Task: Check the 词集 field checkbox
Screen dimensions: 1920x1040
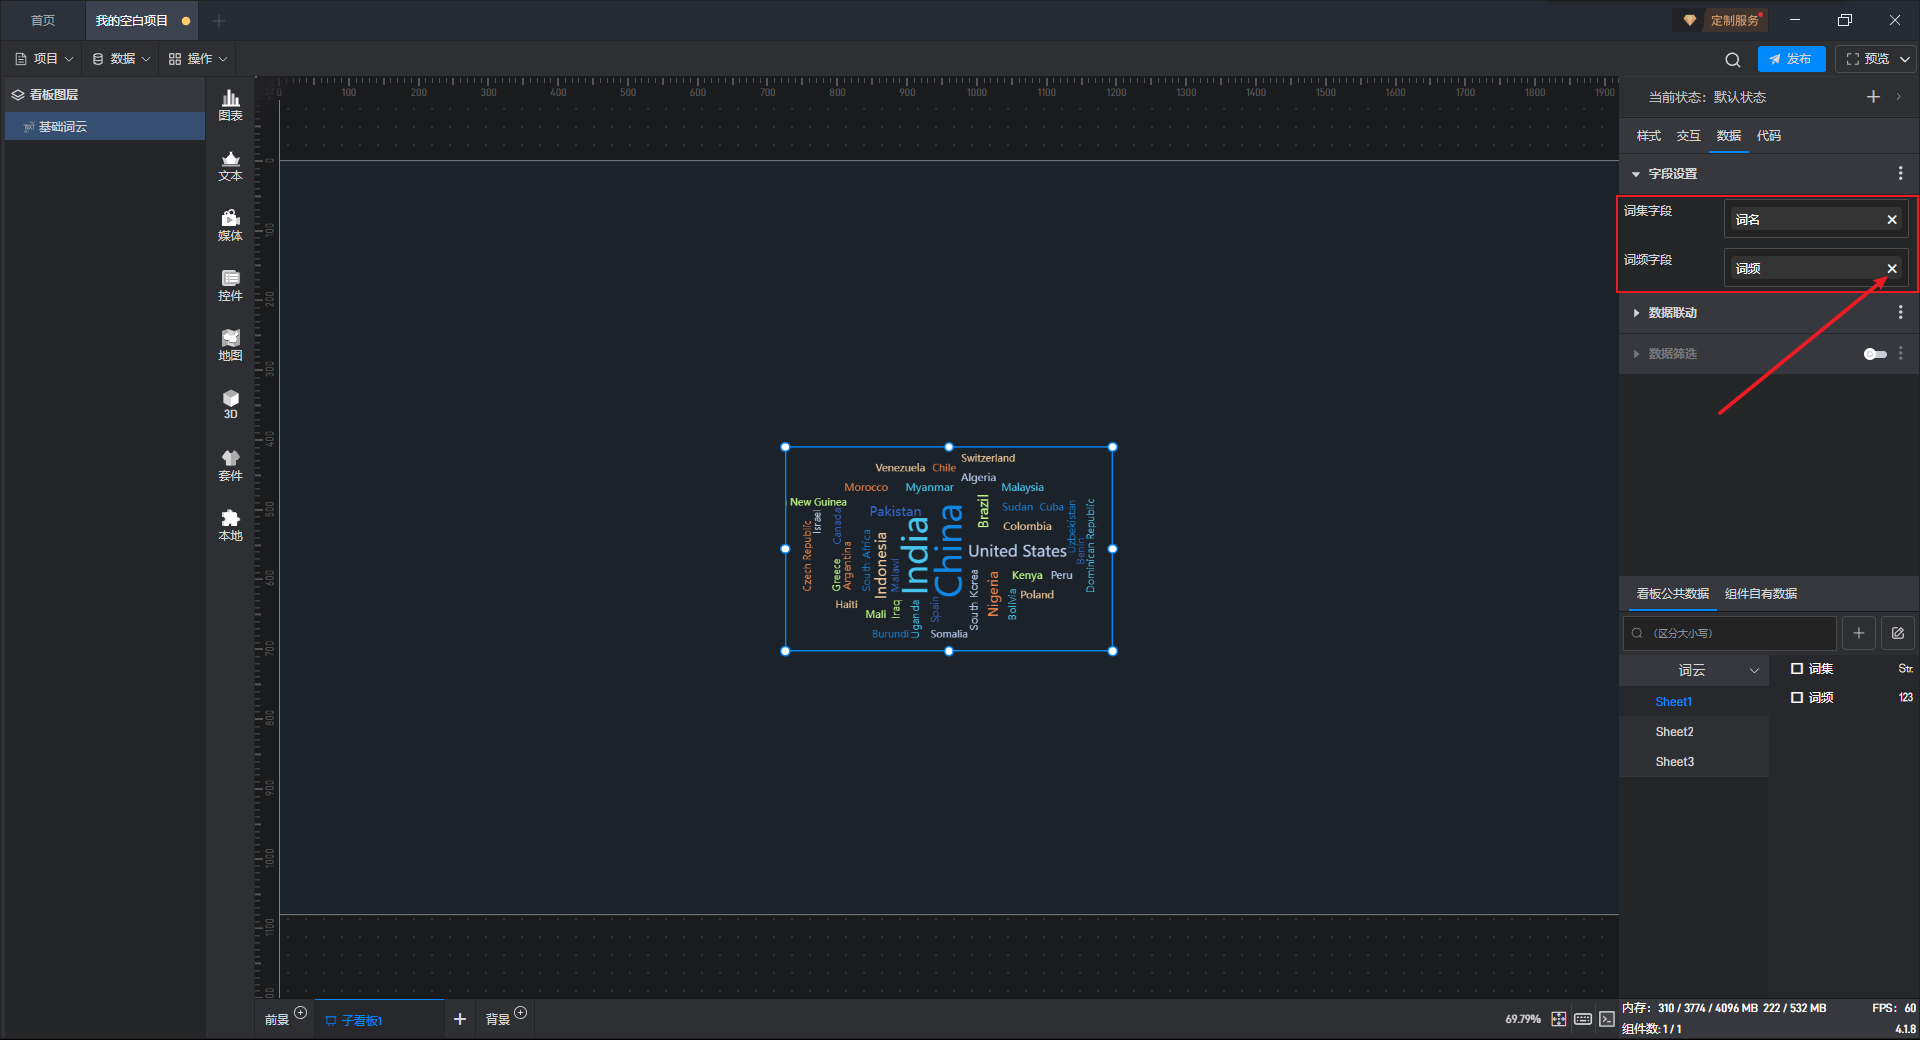Action: point(1797,669)
